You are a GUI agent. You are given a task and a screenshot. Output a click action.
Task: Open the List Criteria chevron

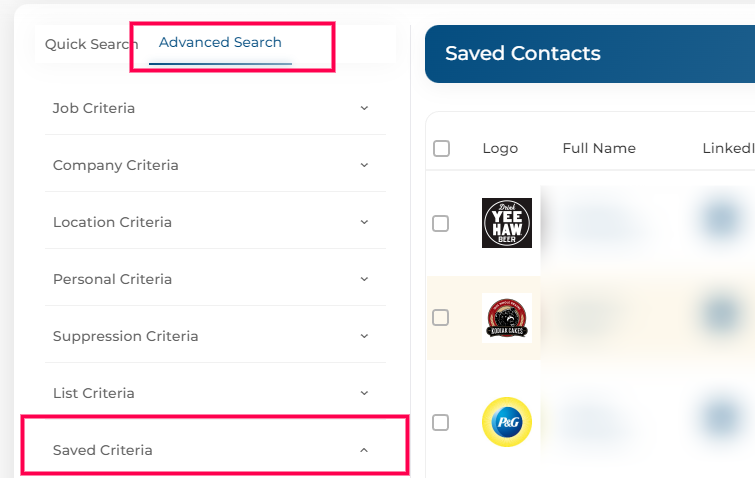(x=364, y=393)
